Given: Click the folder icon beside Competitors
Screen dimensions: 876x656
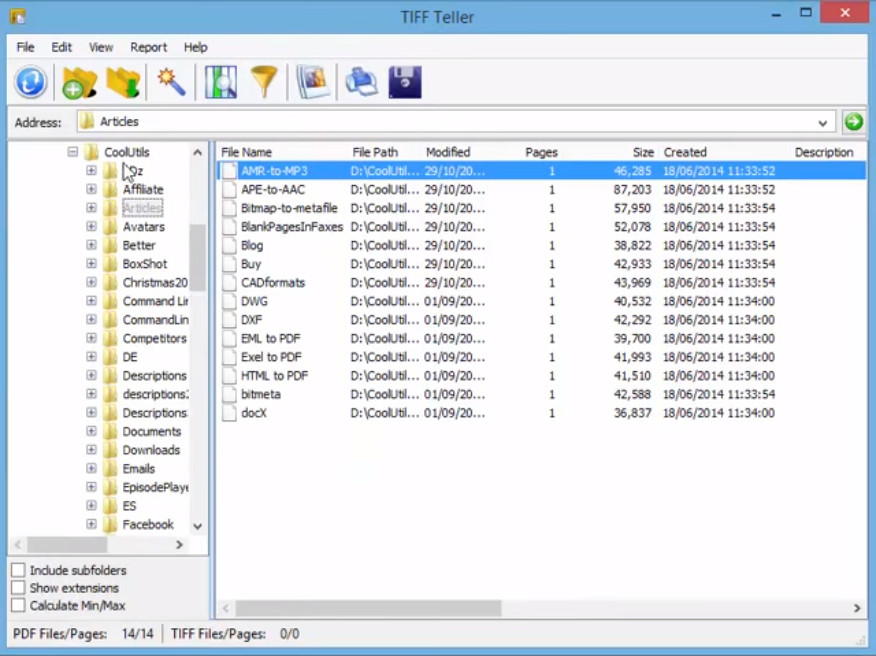Looking at the screenshot, I should [111, 339].
